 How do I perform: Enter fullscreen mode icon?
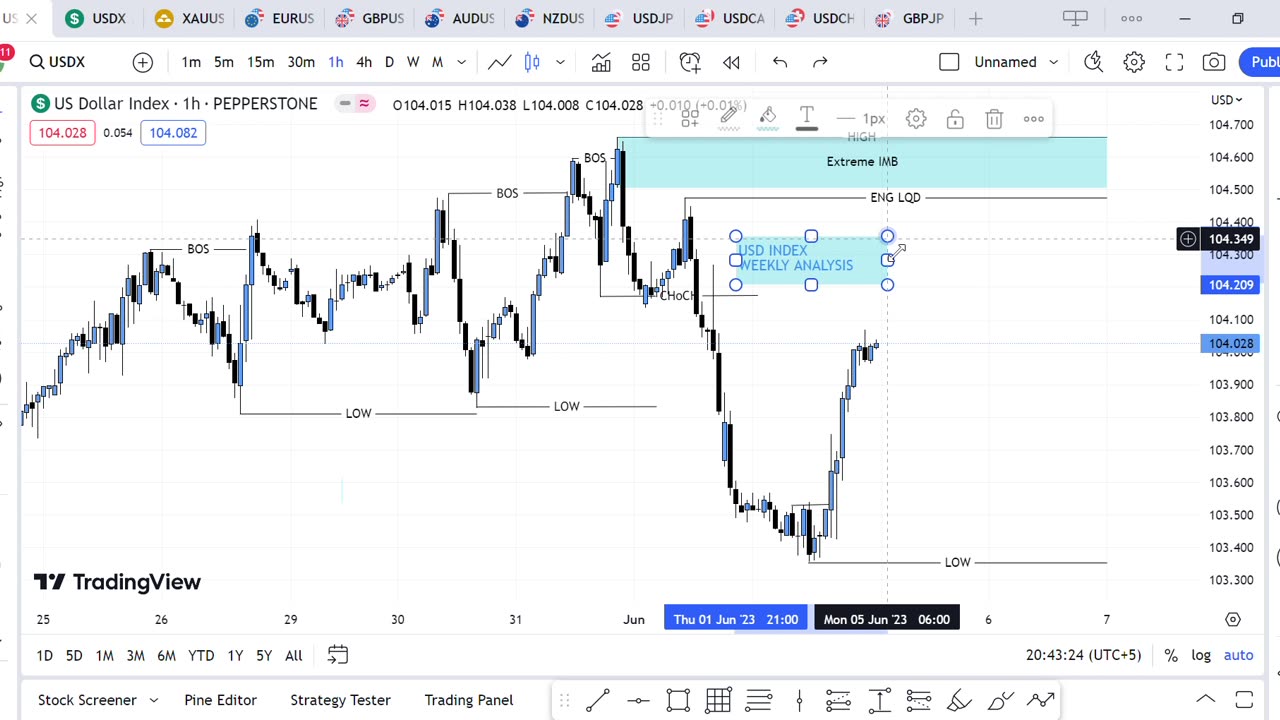point(1175,62)
